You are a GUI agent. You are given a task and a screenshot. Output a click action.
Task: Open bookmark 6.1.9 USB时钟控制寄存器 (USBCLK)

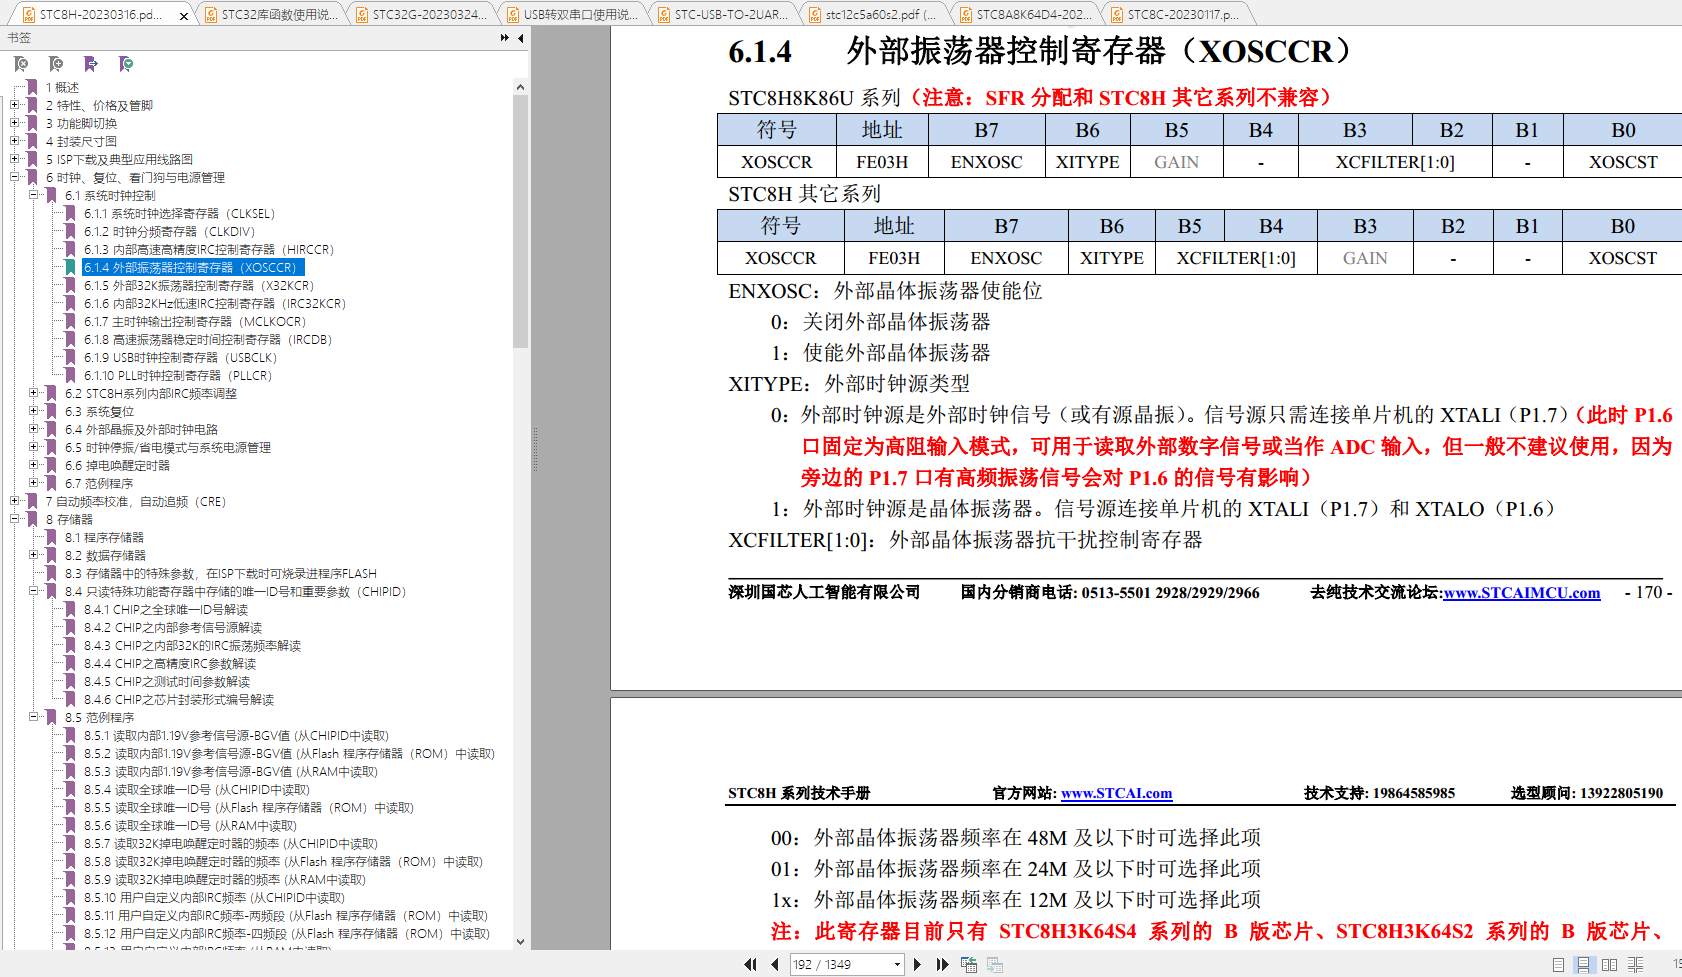180,357
